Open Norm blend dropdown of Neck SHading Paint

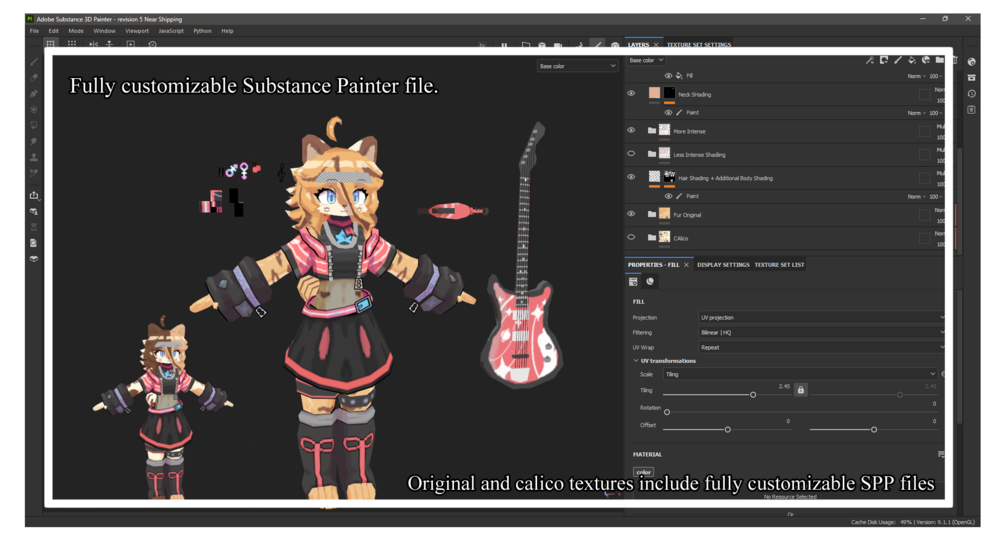[917, 113]
